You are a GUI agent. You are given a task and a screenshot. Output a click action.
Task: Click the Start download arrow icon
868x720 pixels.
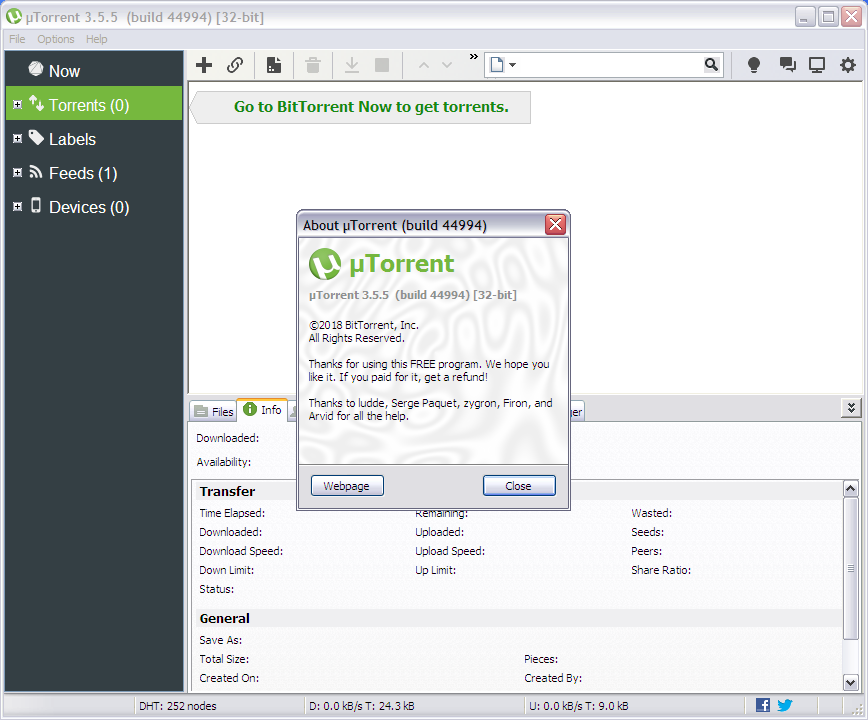[x=352, y=65]
